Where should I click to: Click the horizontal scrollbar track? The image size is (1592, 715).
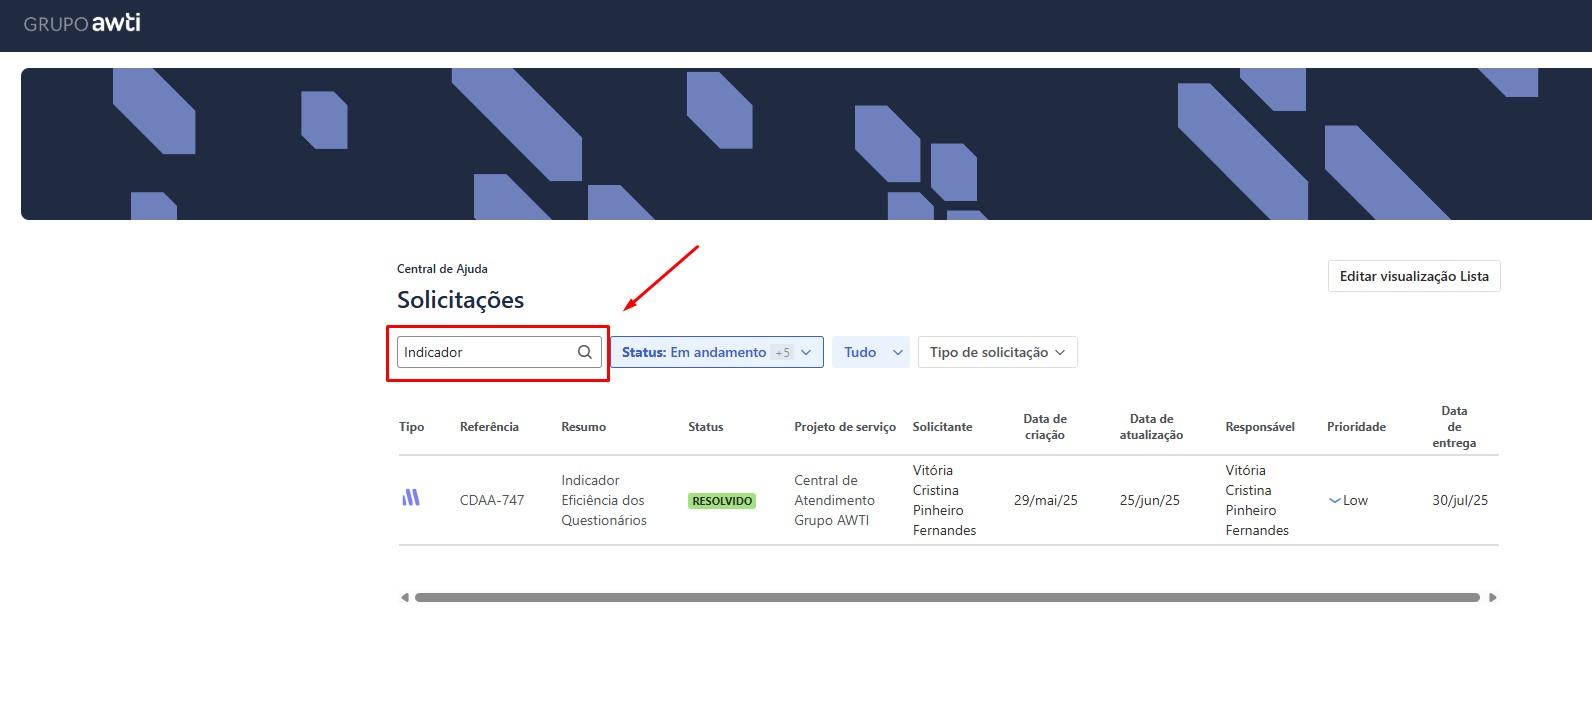[x=947, y=598]
